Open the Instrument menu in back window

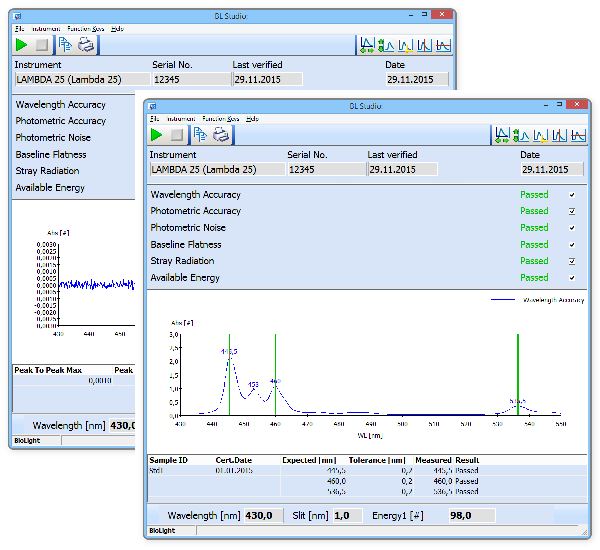[46, 29]
